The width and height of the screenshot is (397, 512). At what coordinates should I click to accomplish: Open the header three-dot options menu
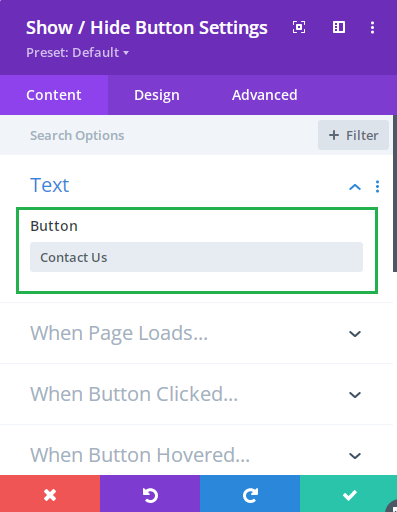pos(372,27)
